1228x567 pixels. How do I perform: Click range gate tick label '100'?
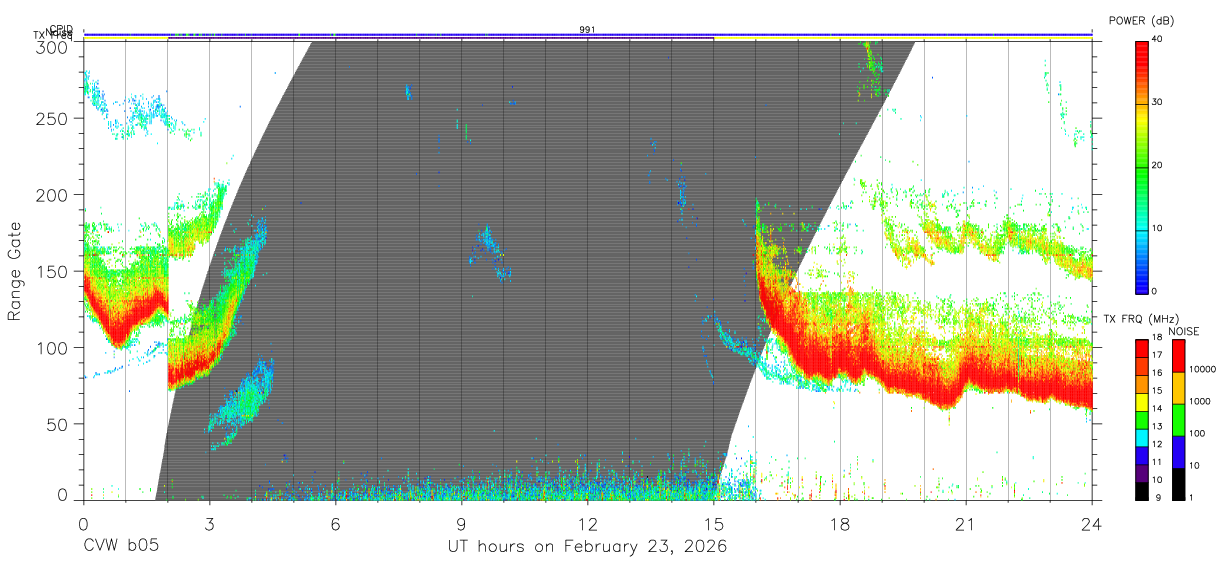[x=52, y=348]
